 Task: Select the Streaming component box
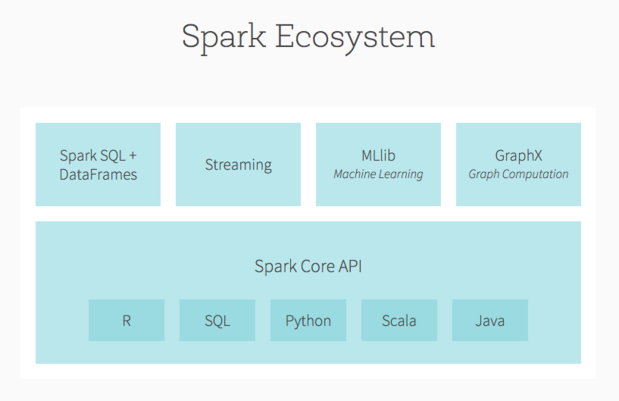(238, 164)
